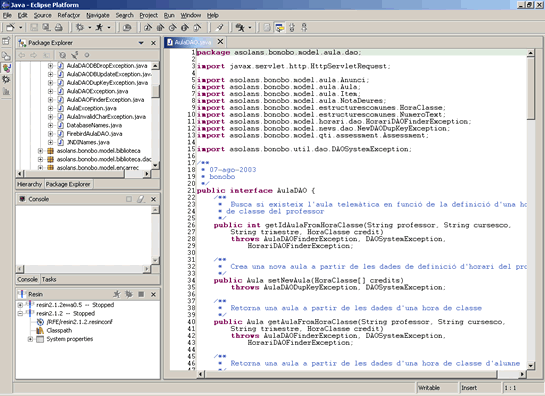
Task: Expand the asolans.bonobo.model.biblioteca package
Action: (x=41, y=151)
